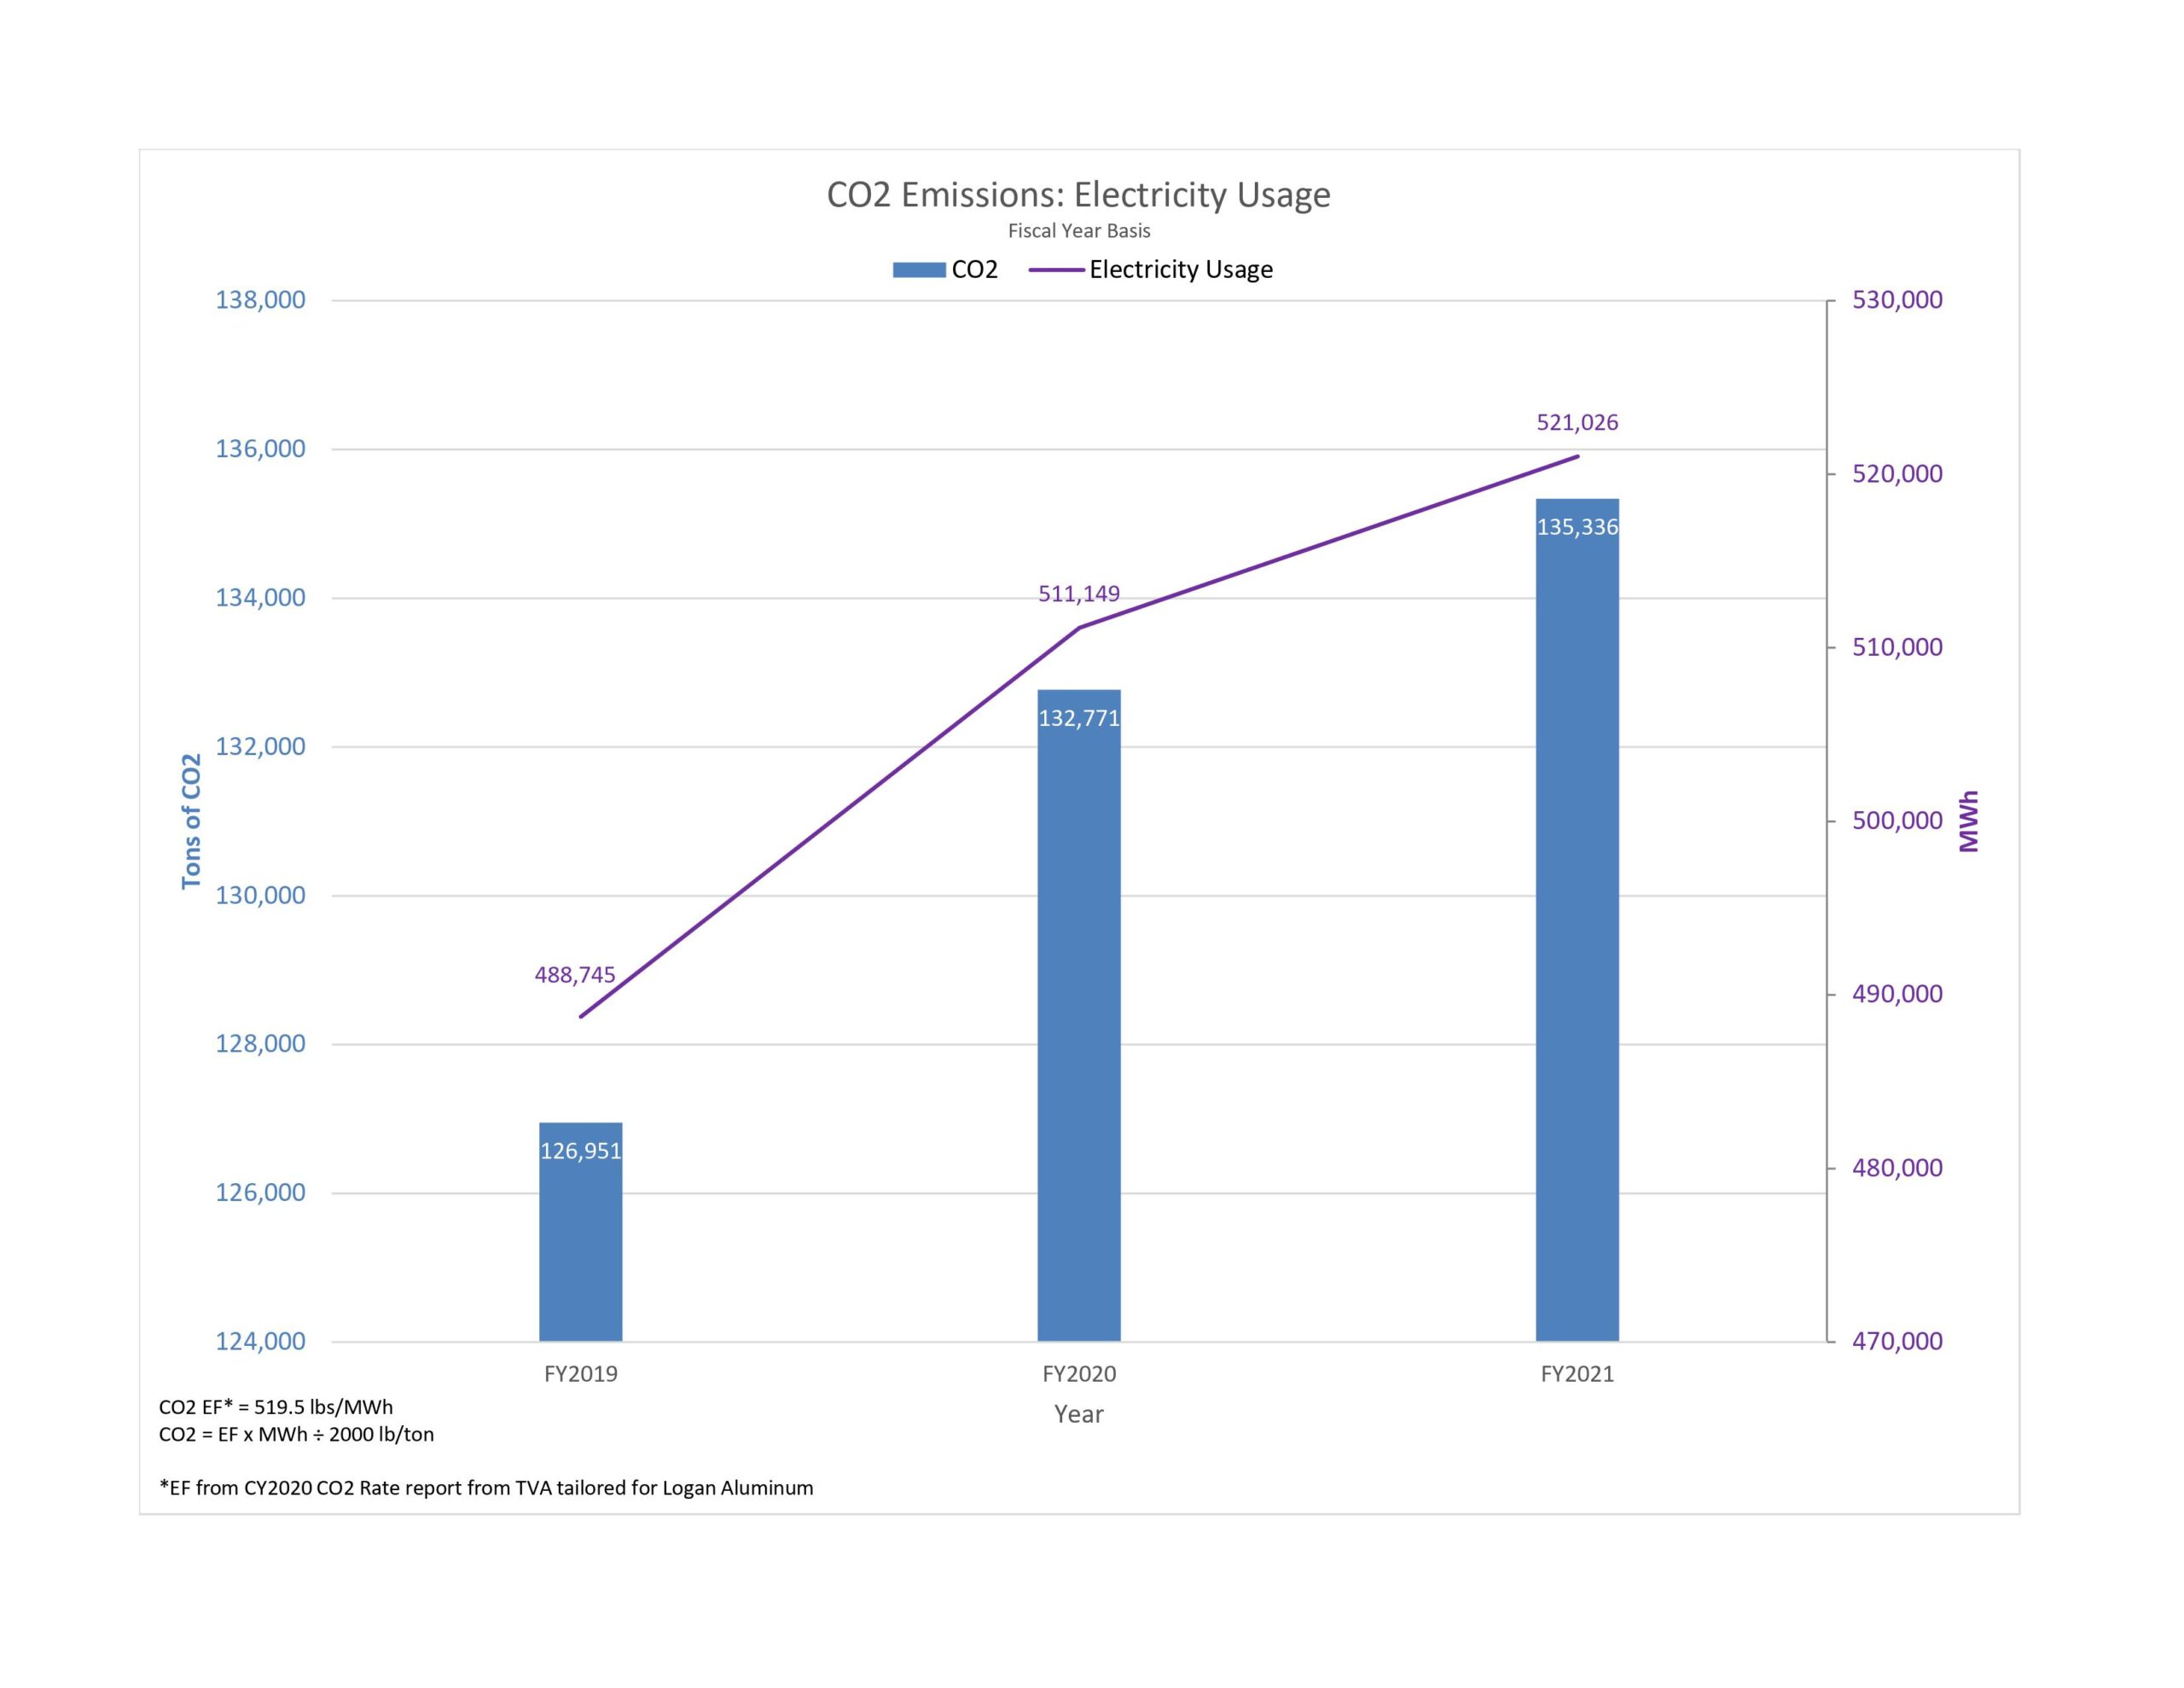Click the FY2021 CO2 bar
2184x1688 pixels.
coord(1577,920)
